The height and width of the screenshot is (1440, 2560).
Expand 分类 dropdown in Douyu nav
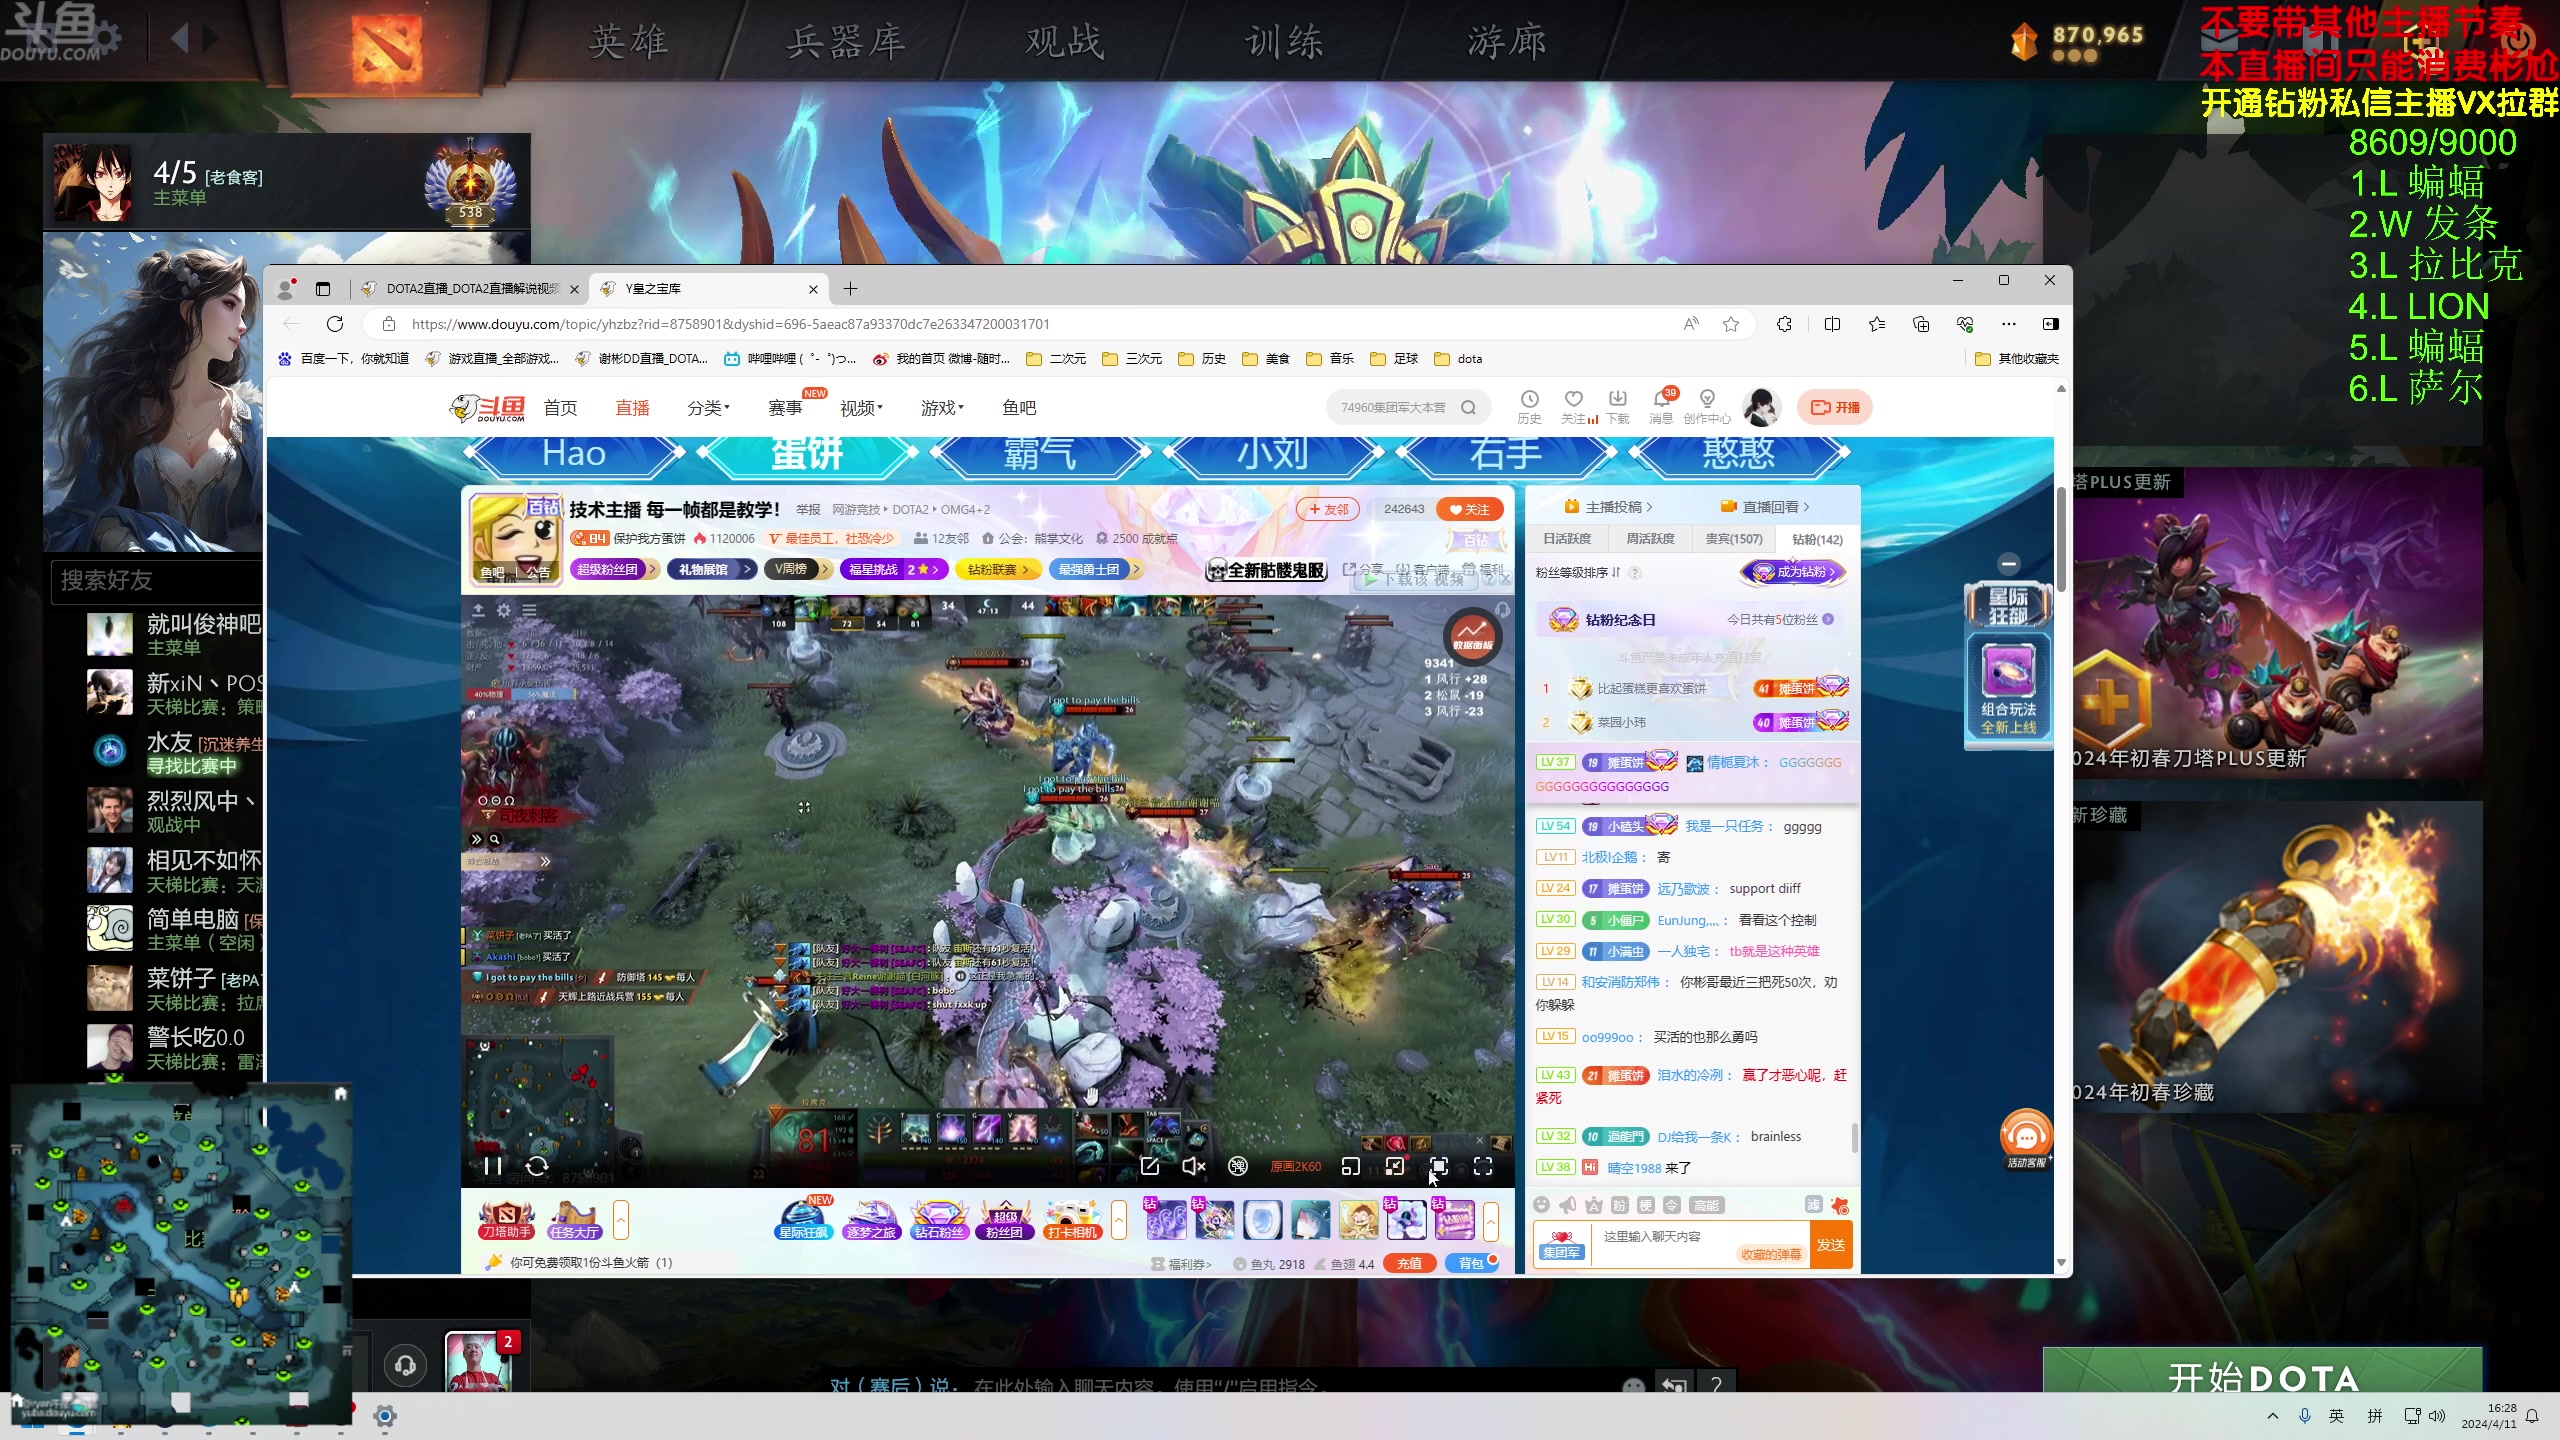[708, 408]
